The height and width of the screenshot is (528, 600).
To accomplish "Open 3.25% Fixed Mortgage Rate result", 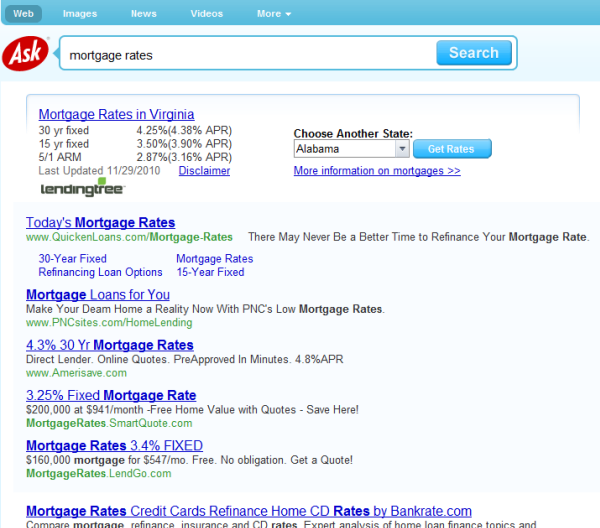I will point(111,395).
